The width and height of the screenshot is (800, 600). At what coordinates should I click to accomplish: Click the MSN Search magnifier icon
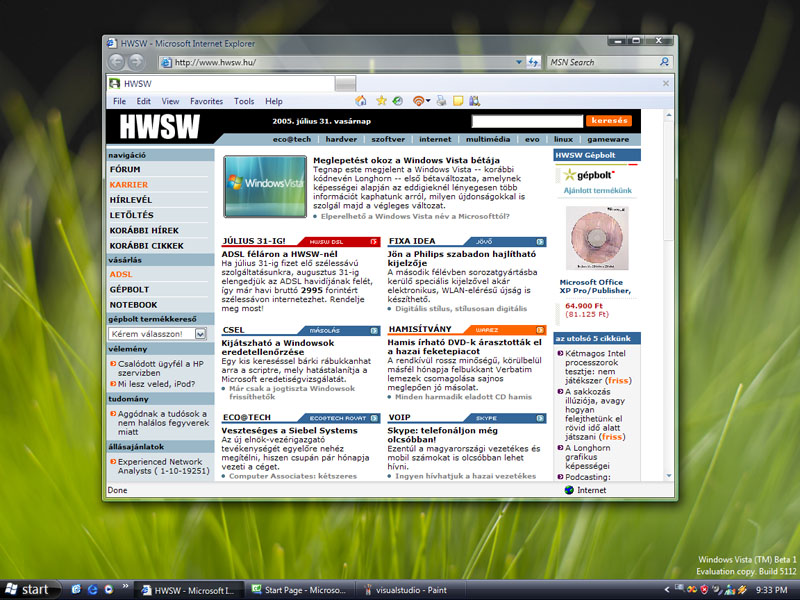(664, 62)
